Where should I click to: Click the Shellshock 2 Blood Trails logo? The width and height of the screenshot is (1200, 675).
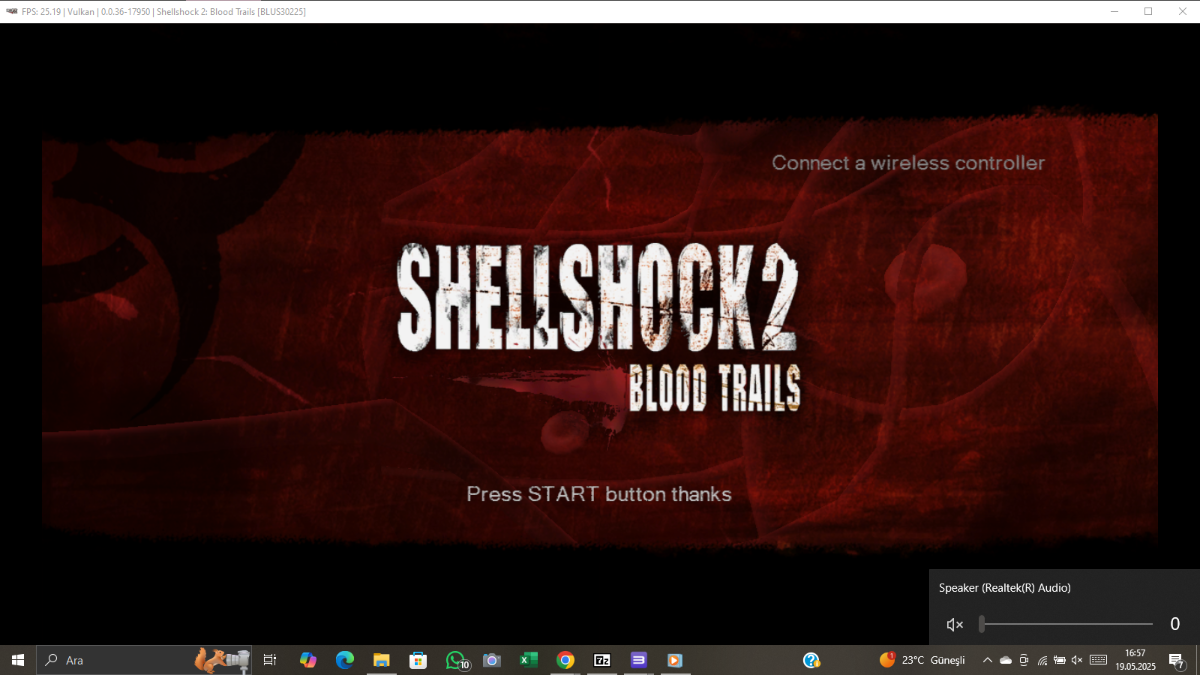(599, 329)
